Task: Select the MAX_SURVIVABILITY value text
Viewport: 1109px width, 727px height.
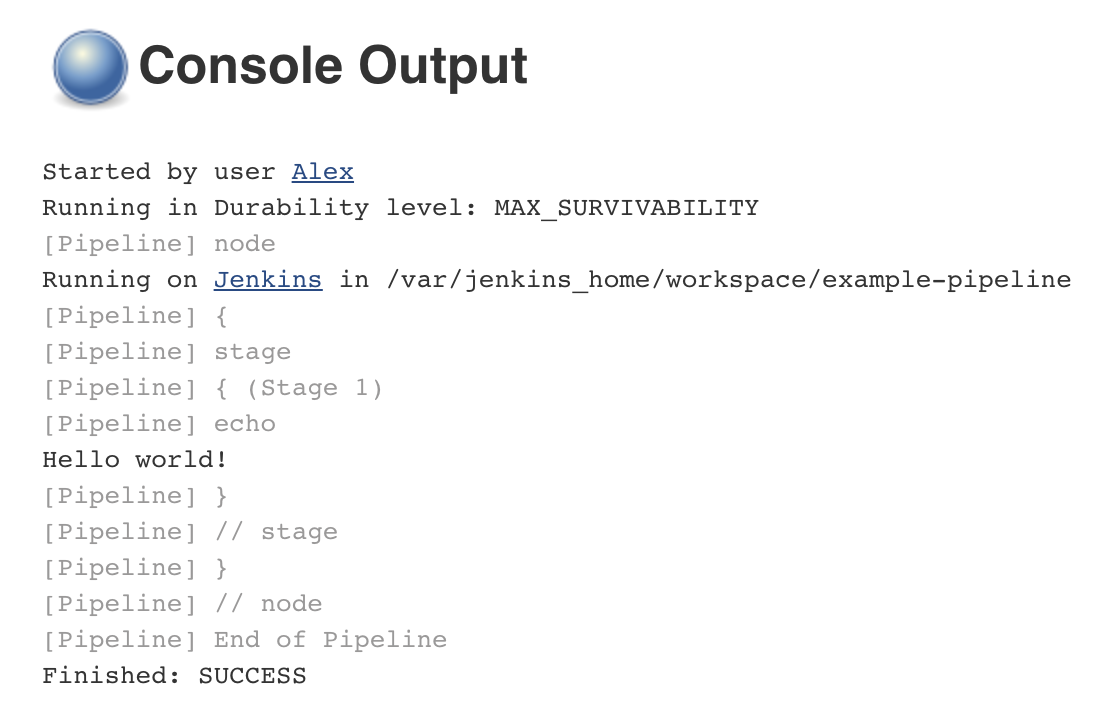Action: 626,208
